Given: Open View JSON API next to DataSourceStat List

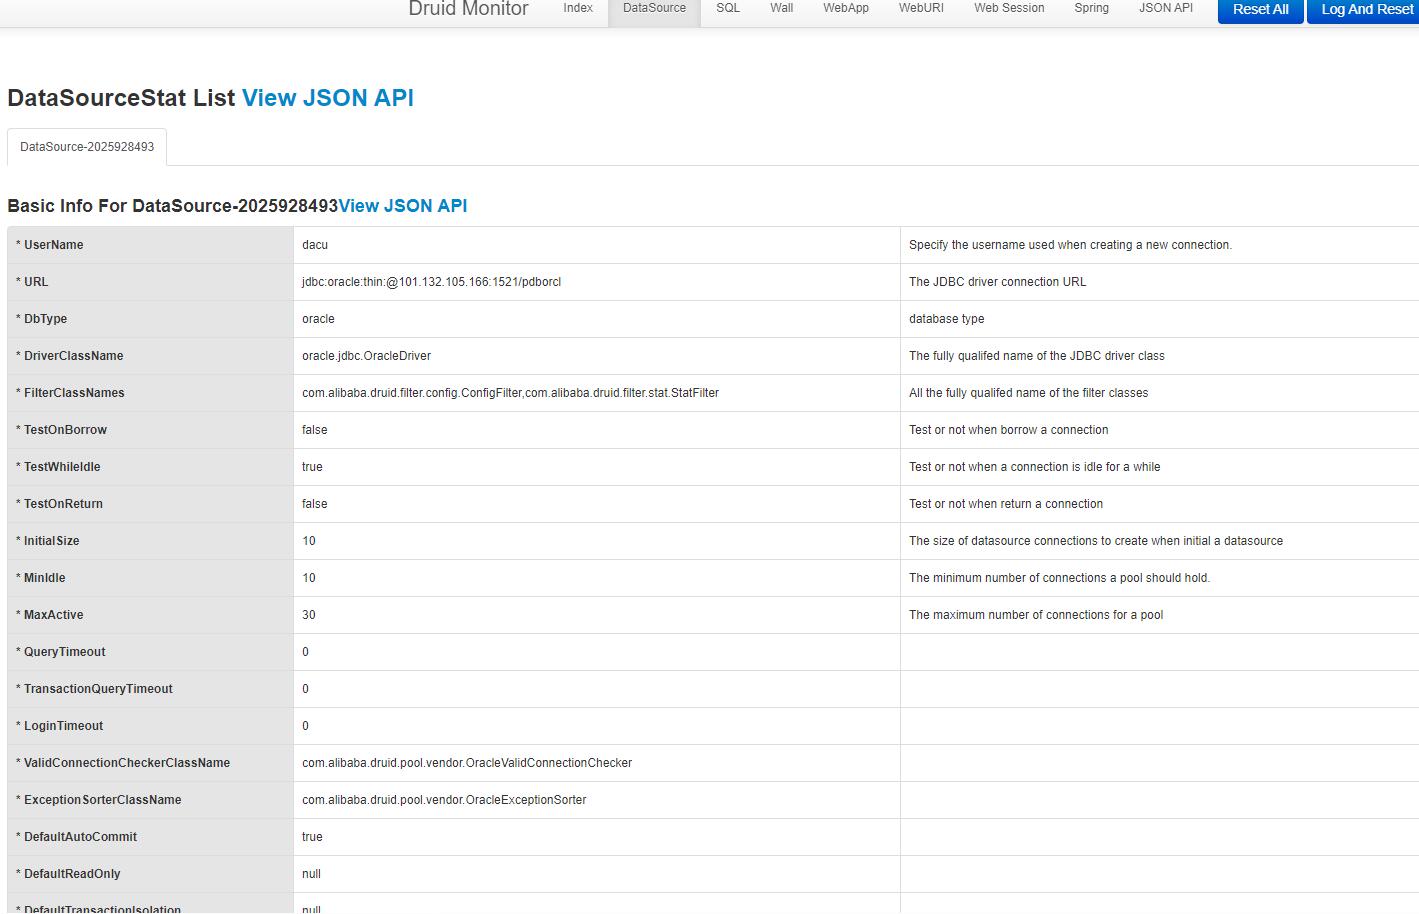Looking at the screenshot, I should (327, 97).
